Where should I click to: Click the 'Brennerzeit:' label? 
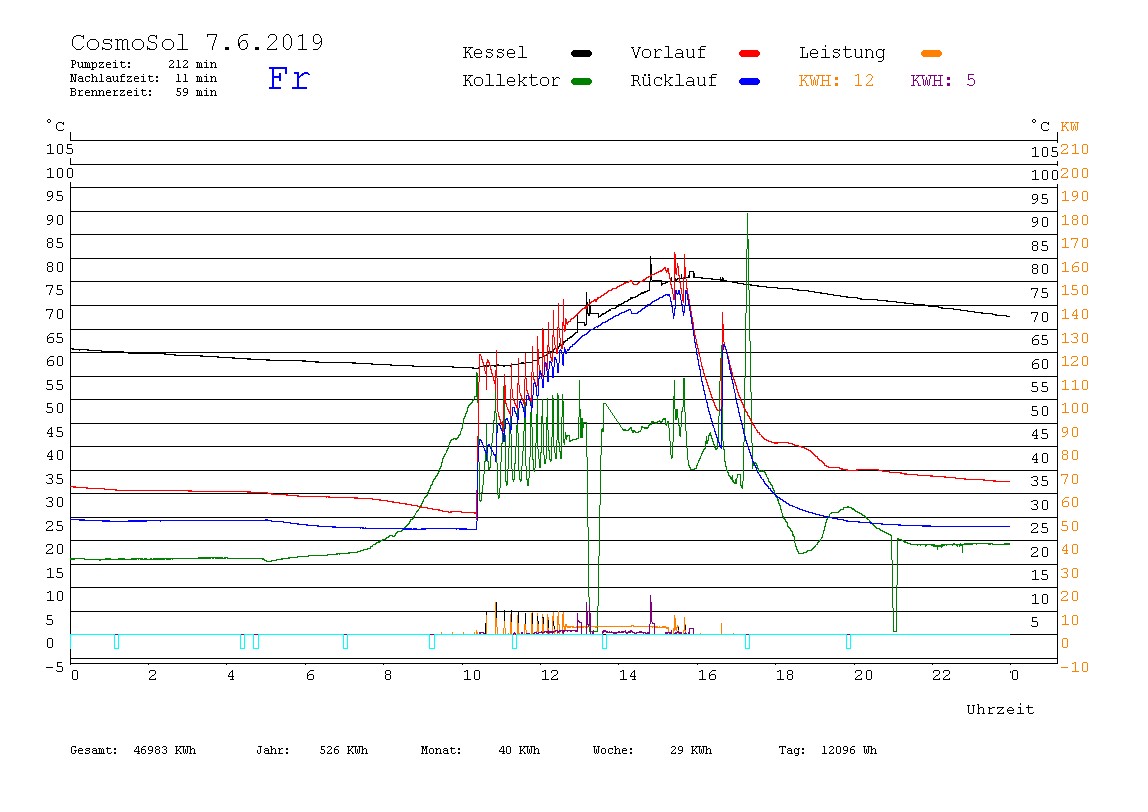click(x=111, y=92)
